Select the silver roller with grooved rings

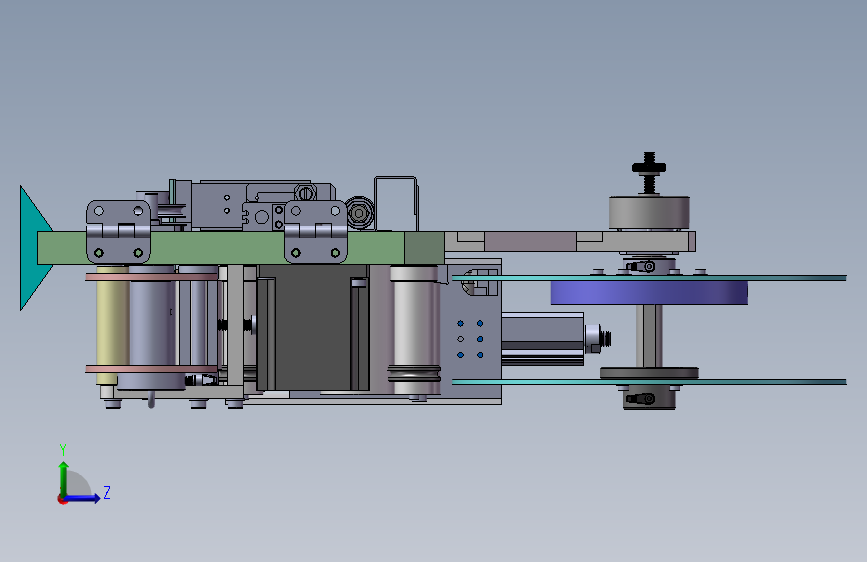tap(415, 330)
